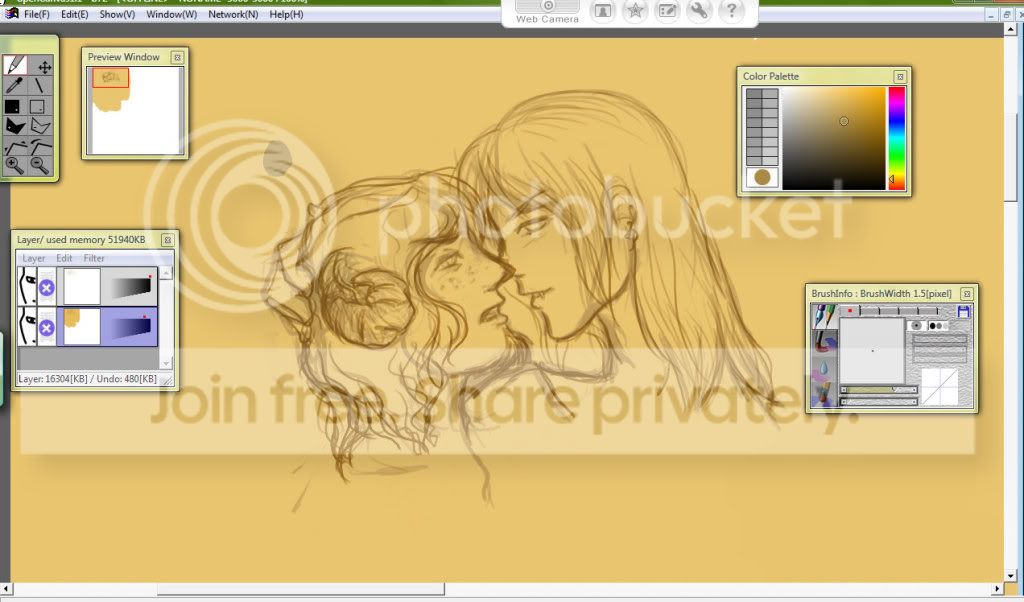Click the zoom out magnifier tool
This screenshot has width=1024, height=602.
(x=40, y=165)
